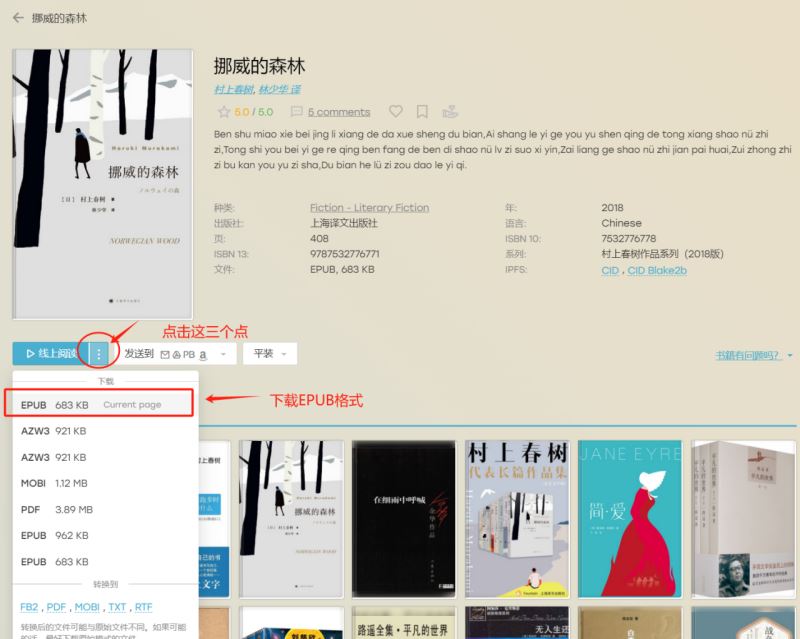
Task: Choose the last EPUB 683 KB entry
Action: pos(105,561)
